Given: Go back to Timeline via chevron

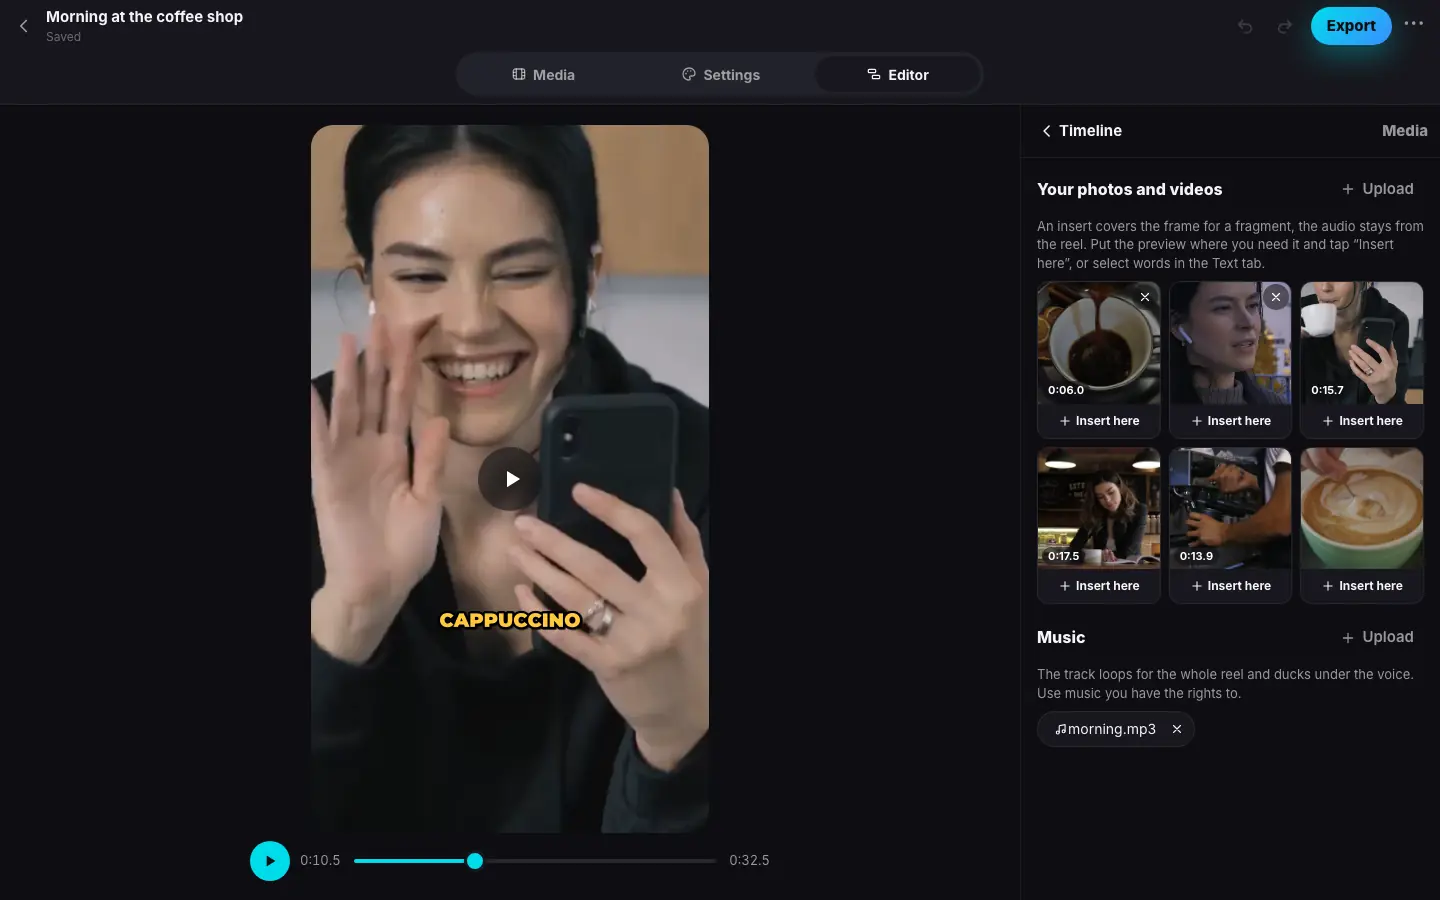Looking at the screenshot, I should pos(1081,131).
